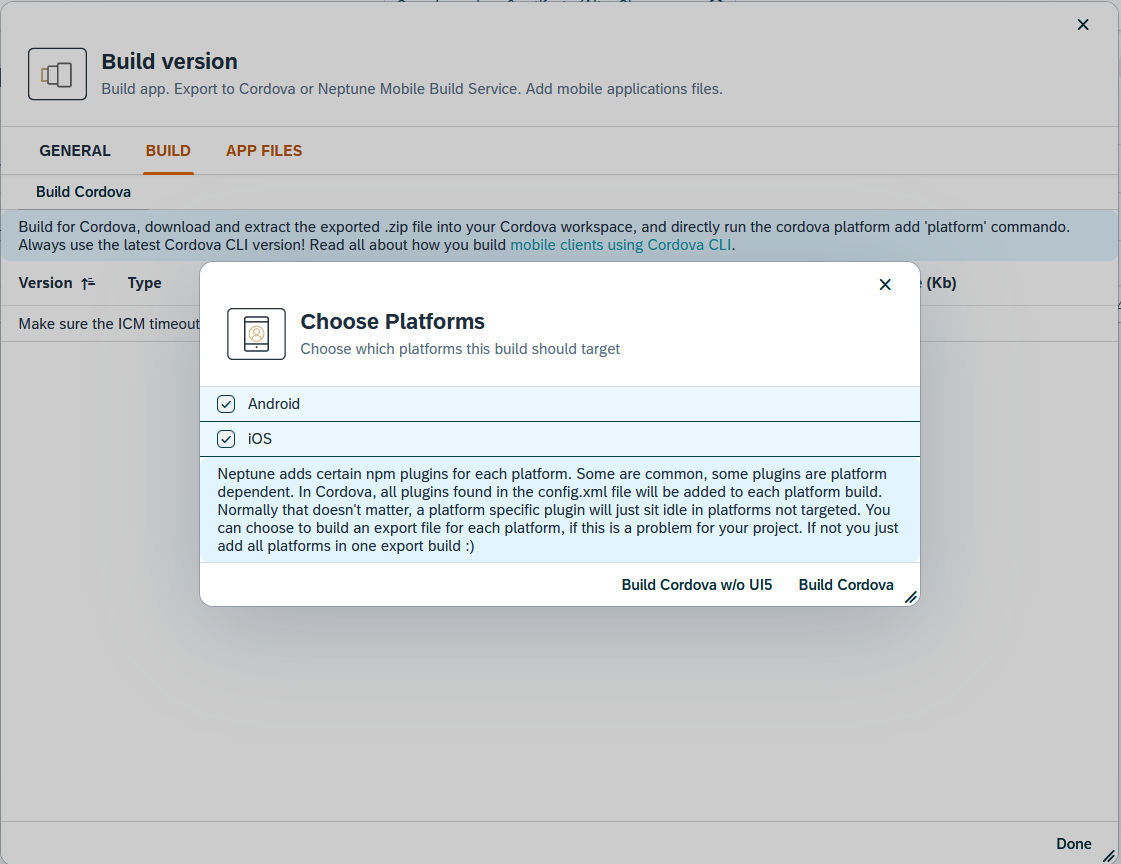
Task: Click the Build version dialog app icon
Action: [x=57, y=73]
